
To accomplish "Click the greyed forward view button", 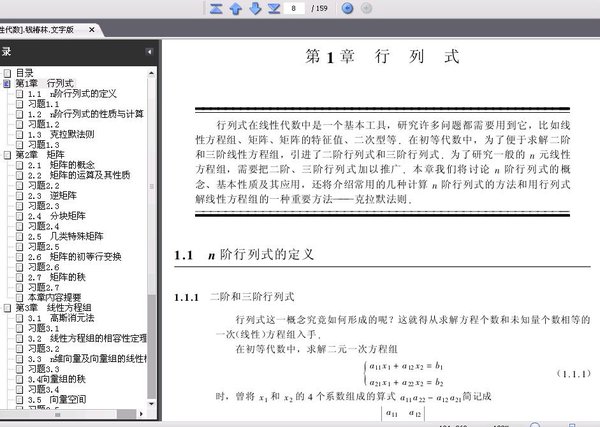I will (x=366, y=8).
